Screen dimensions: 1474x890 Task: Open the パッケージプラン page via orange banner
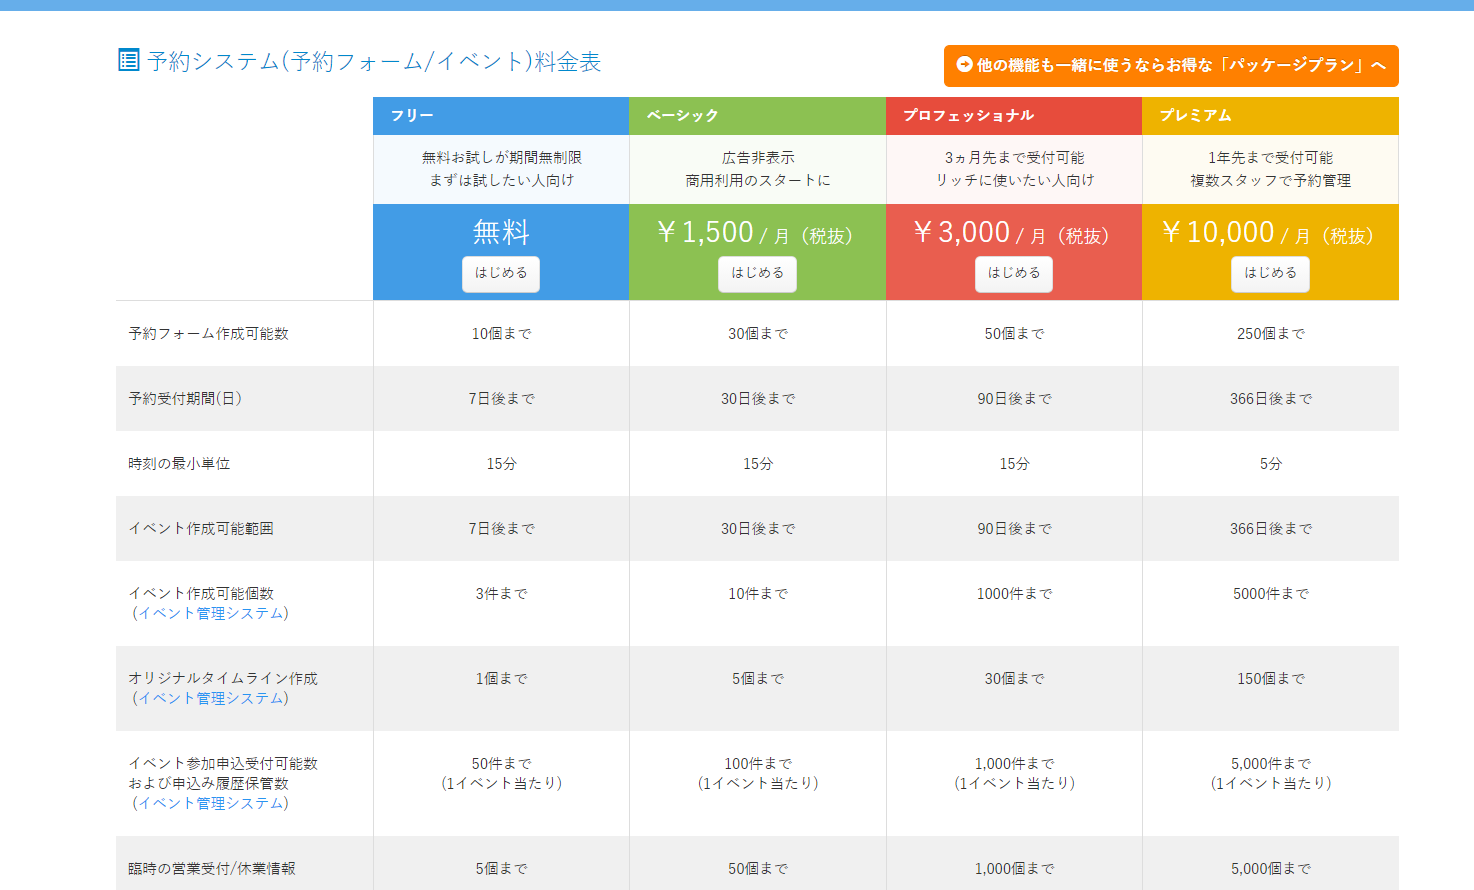pos(1170,66)
